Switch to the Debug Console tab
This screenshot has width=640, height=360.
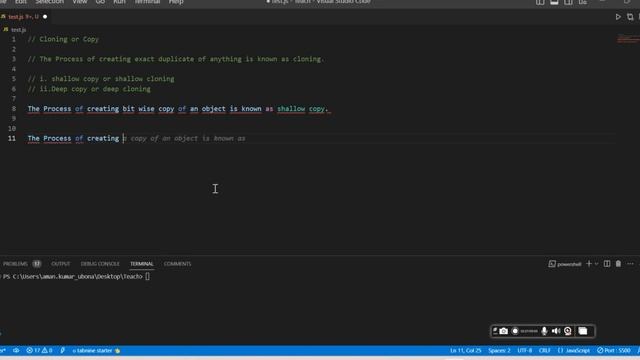click(100, 264)
